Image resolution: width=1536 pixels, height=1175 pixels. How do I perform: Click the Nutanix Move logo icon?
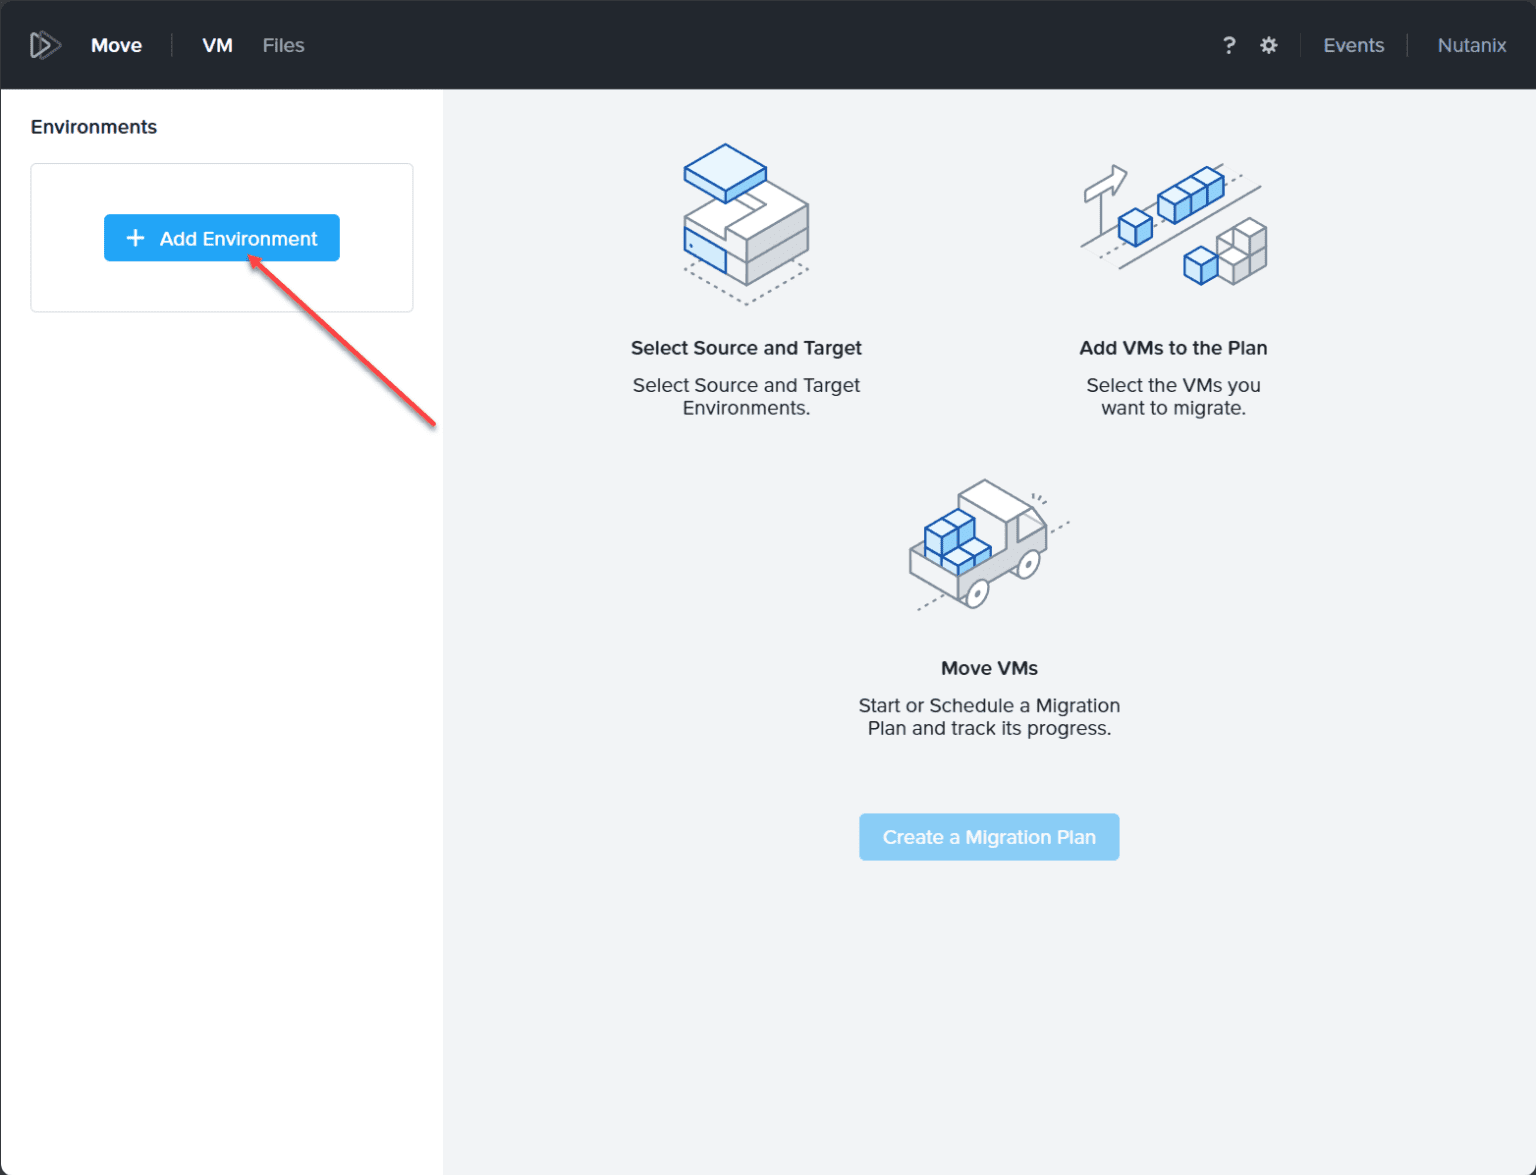click(44, 44)
